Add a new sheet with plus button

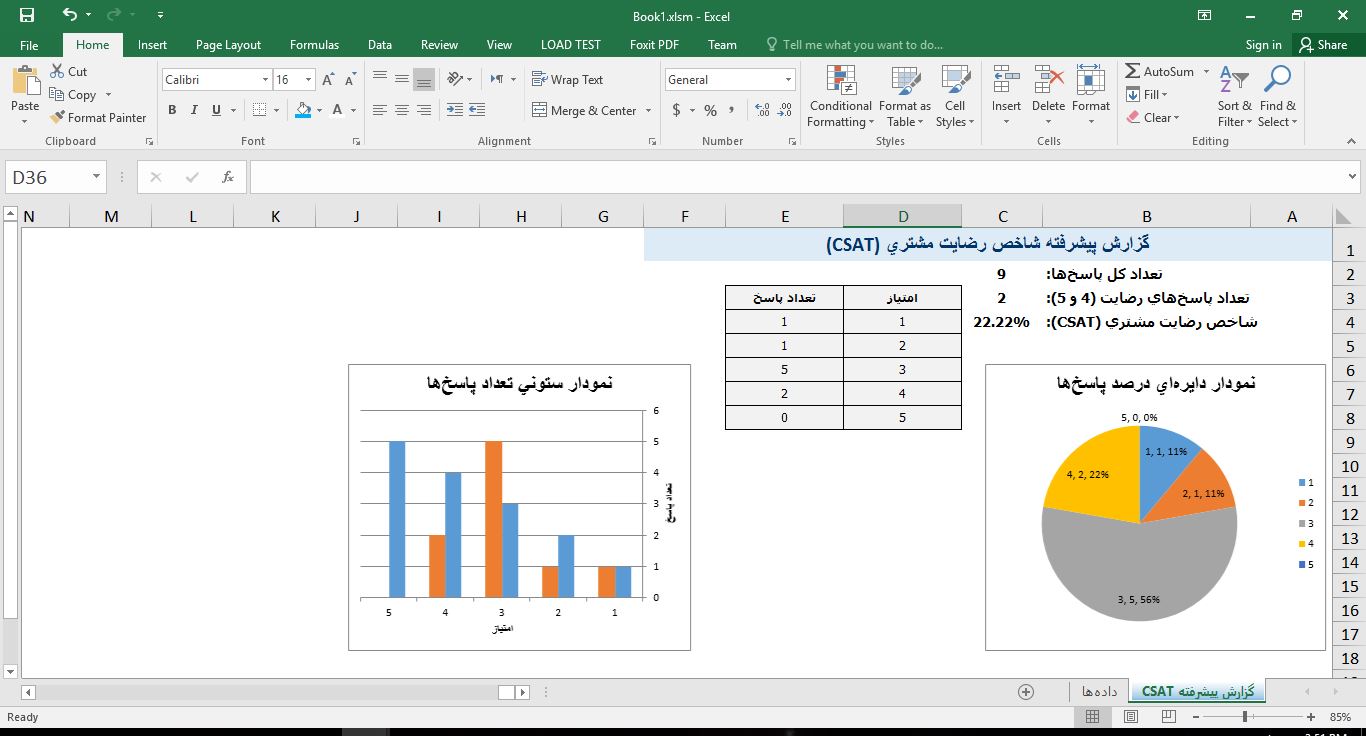[1025, 691]
